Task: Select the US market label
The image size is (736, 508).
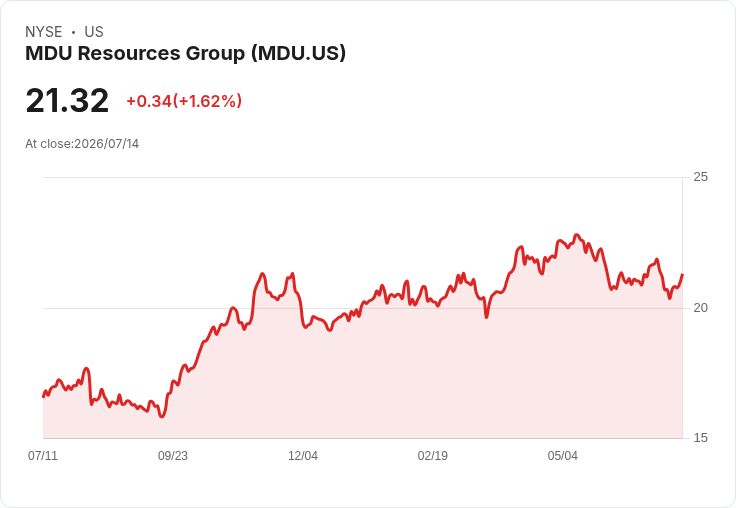Action: click(x=94, y=32)
